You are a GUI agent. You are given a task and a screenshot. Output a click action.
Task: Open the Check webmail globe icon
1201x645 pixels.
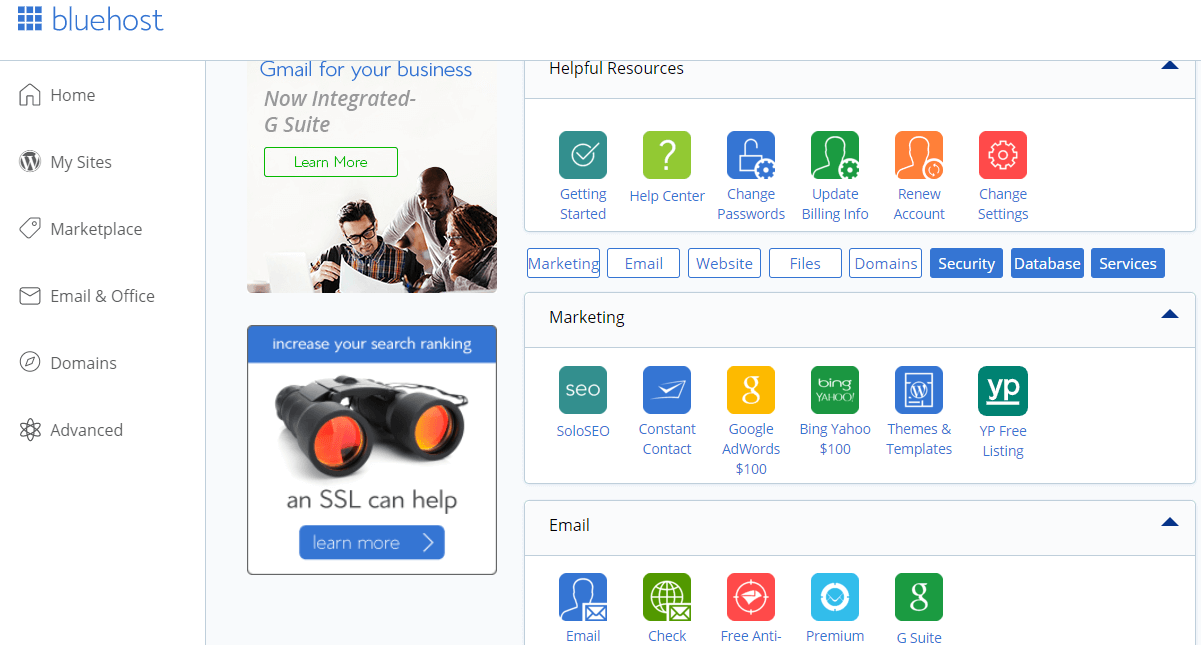[x=667, y=597]
